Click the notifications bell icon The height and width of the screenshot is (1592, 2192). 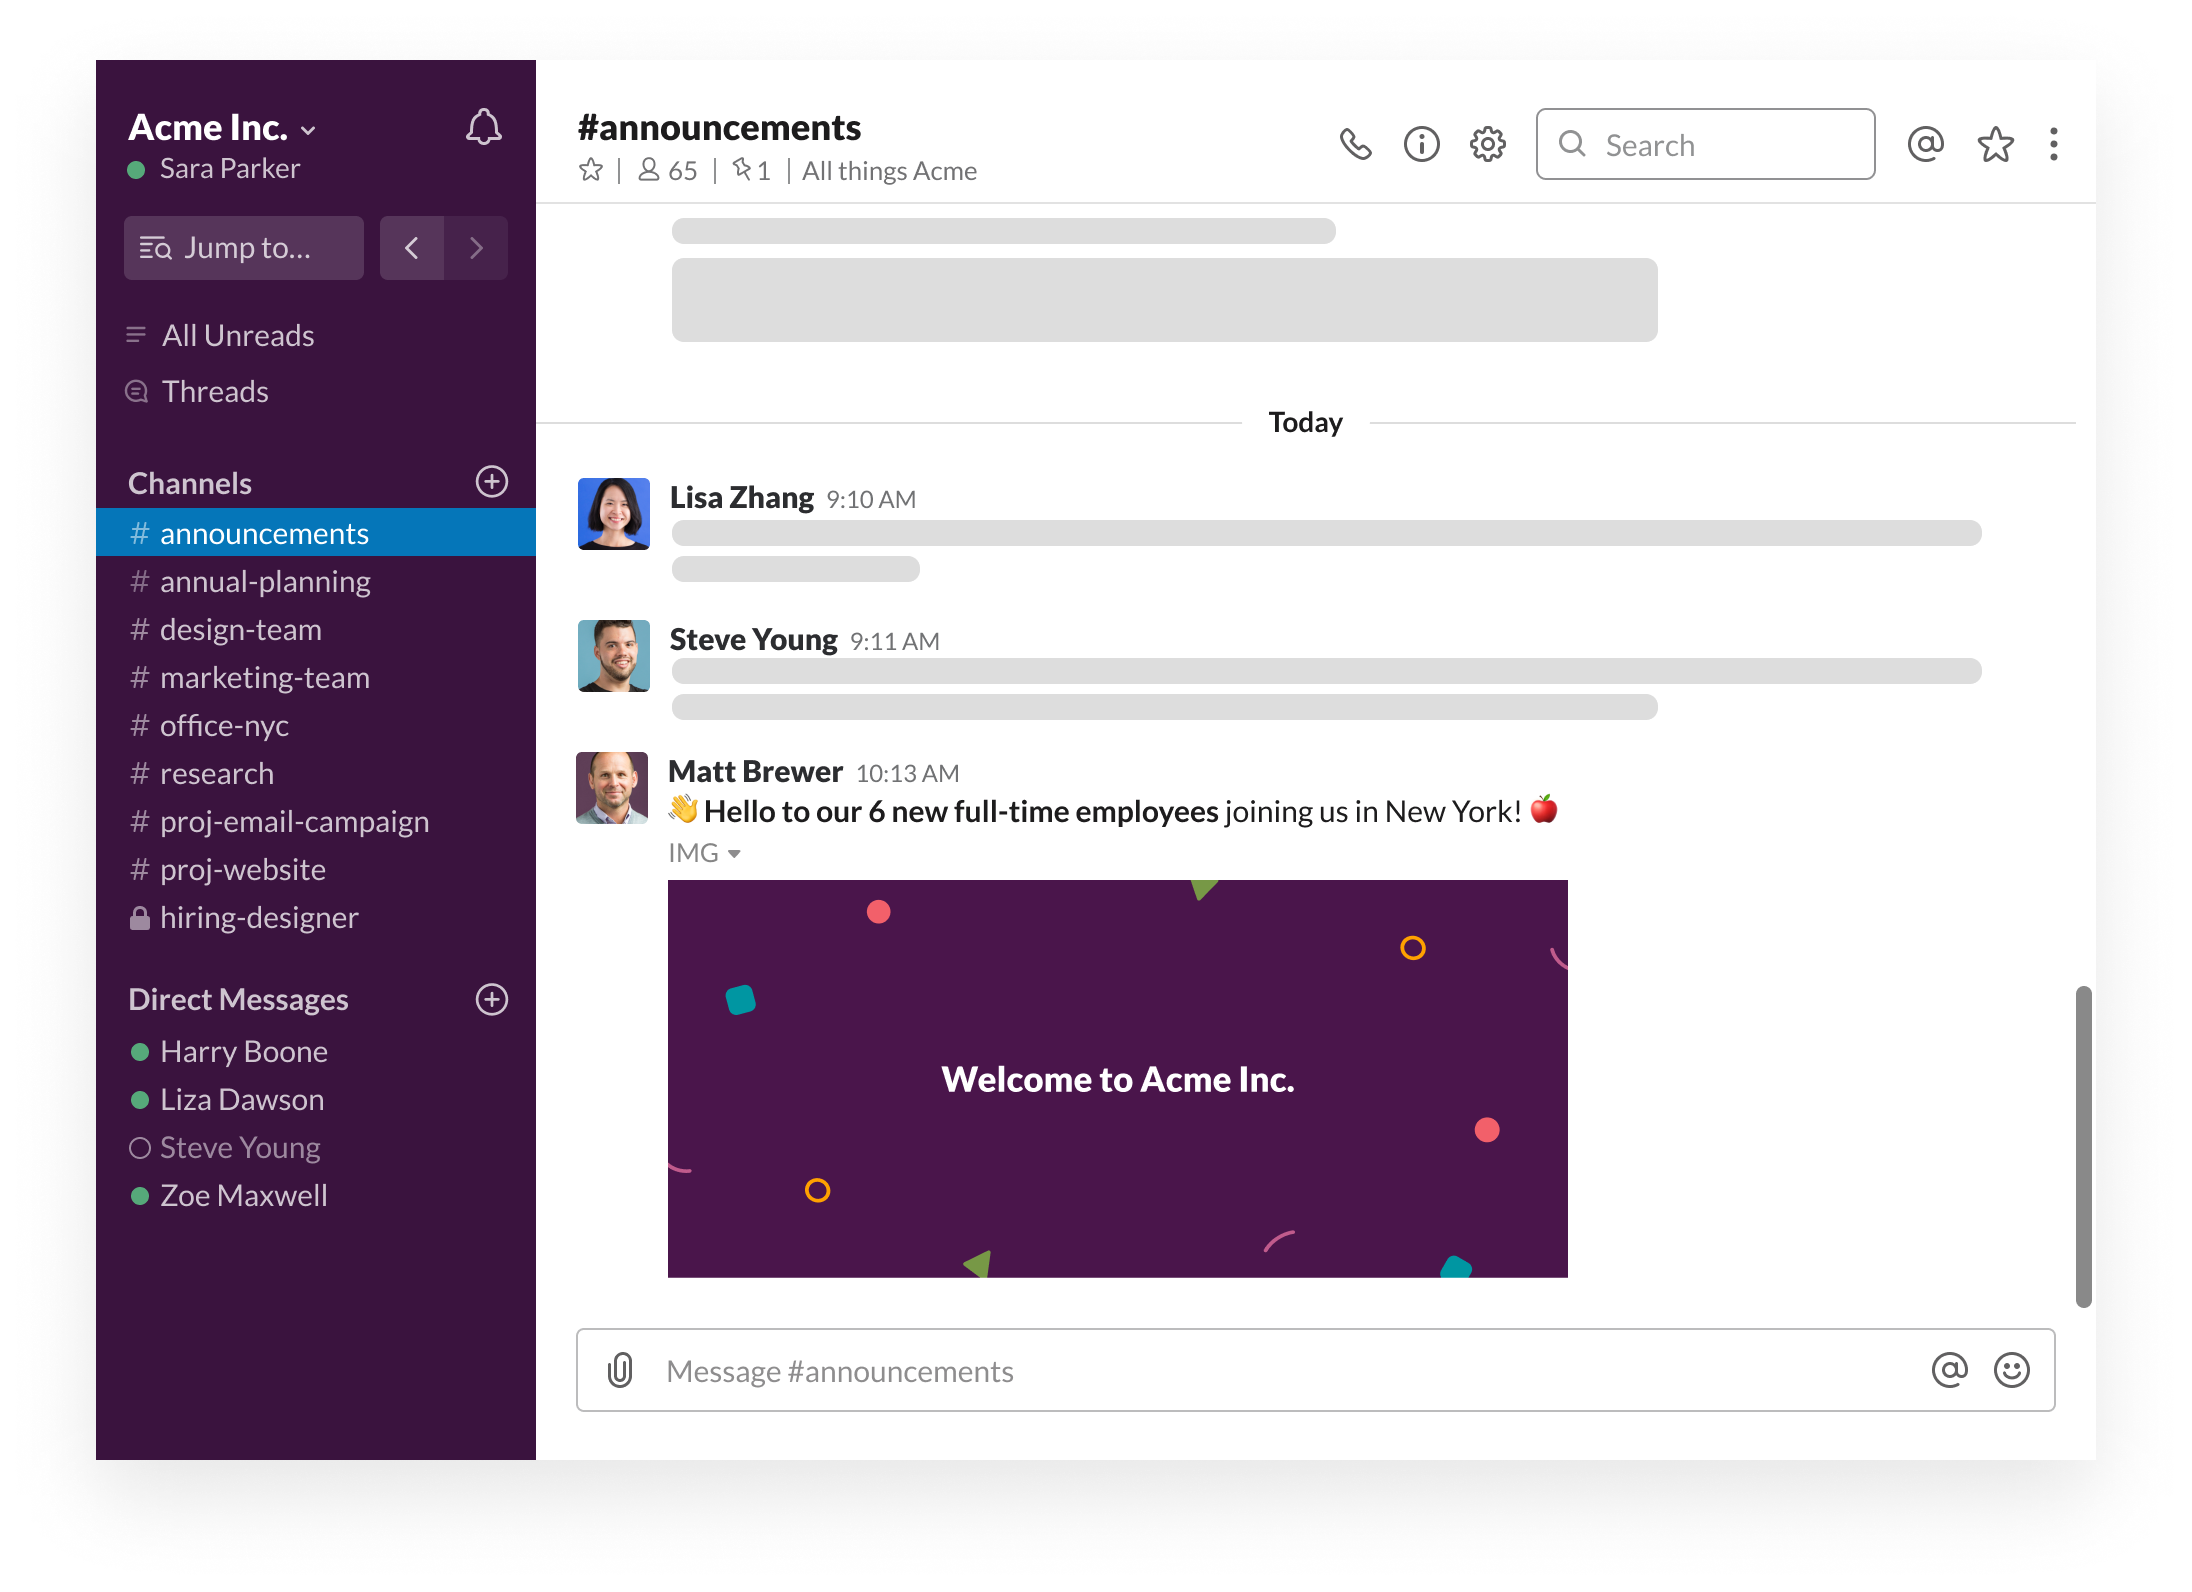coord(483,127)
